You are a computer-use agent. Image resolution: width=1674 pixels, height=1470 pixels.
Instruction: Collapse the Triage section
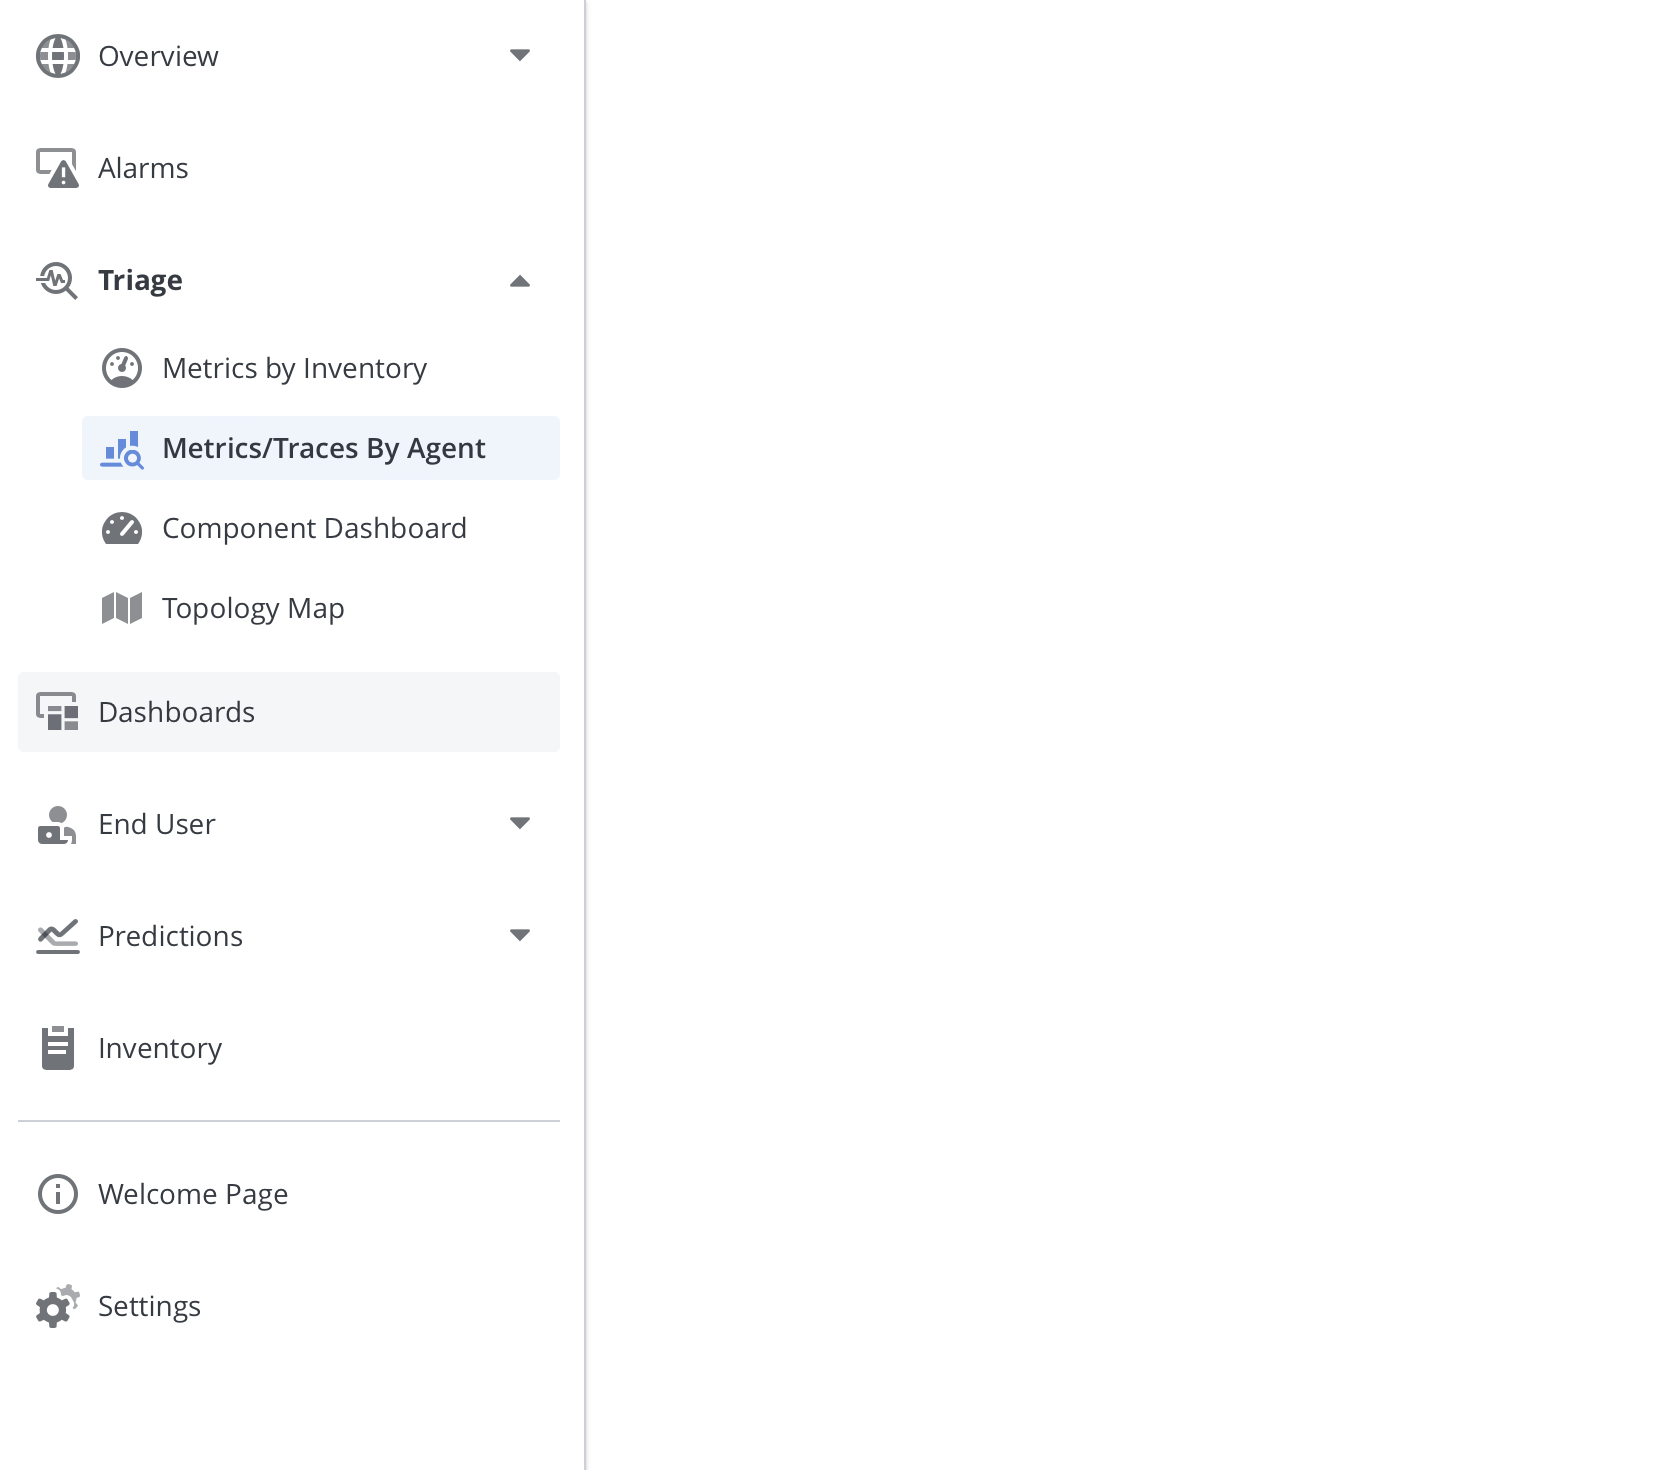pos(521,280)
